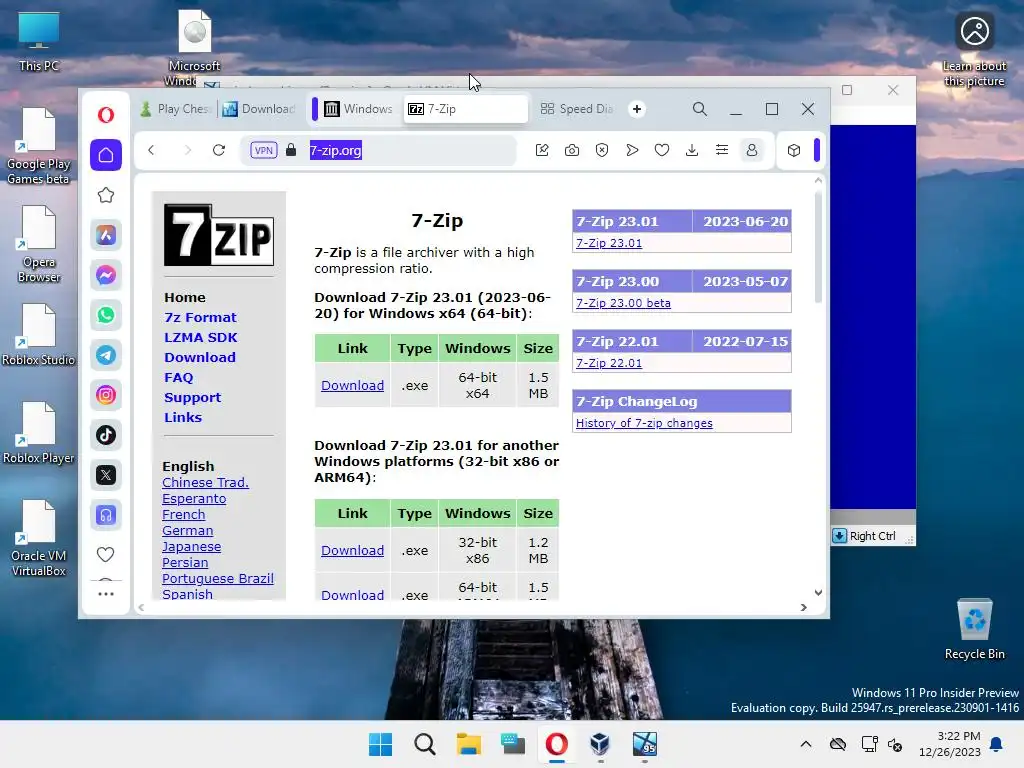
Task: Open the extensions cube icon
Action: coord(794,150)
